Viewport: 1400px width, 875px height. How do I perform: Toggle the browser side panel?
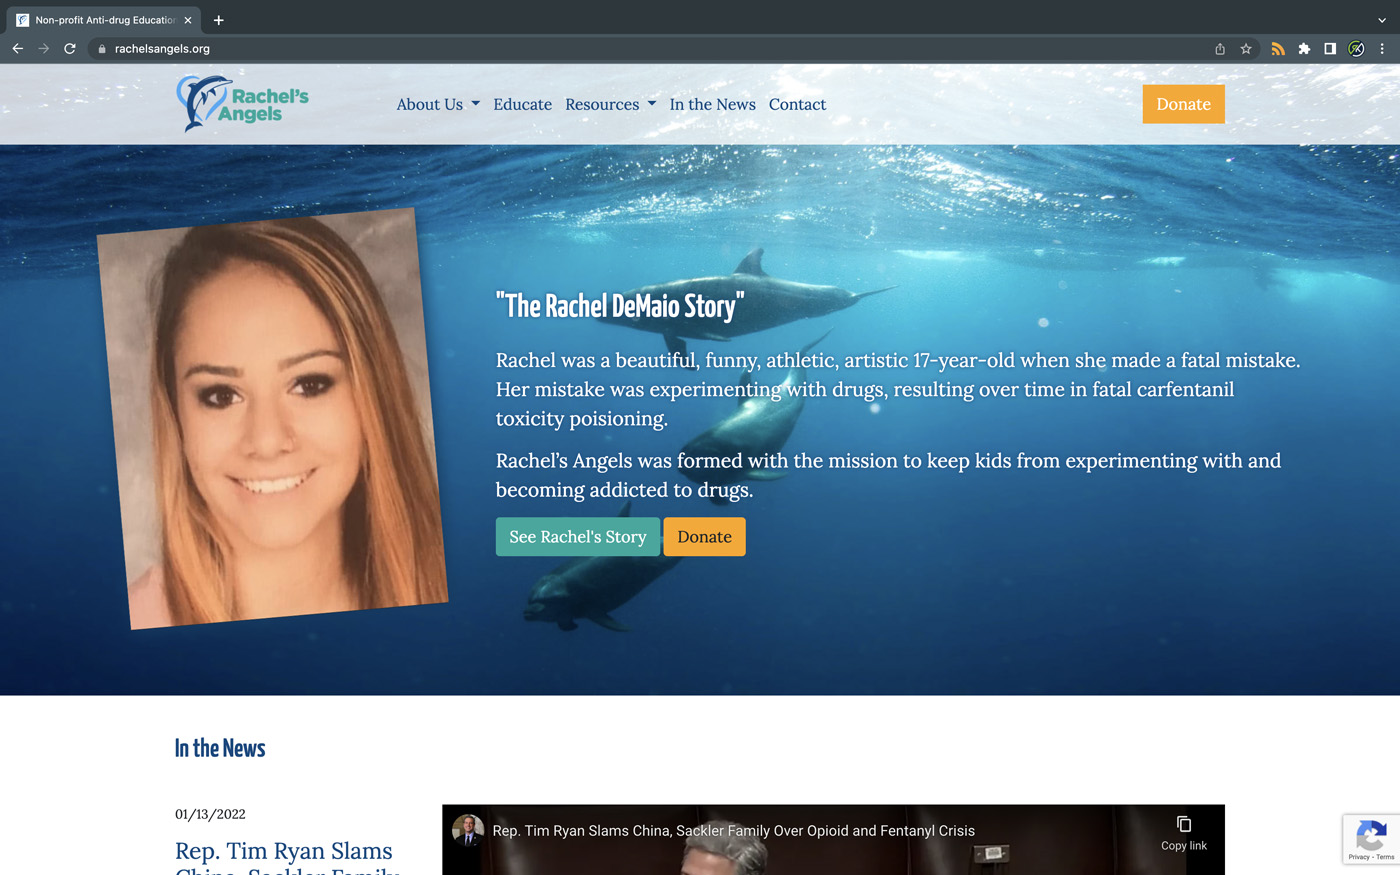1330,48
